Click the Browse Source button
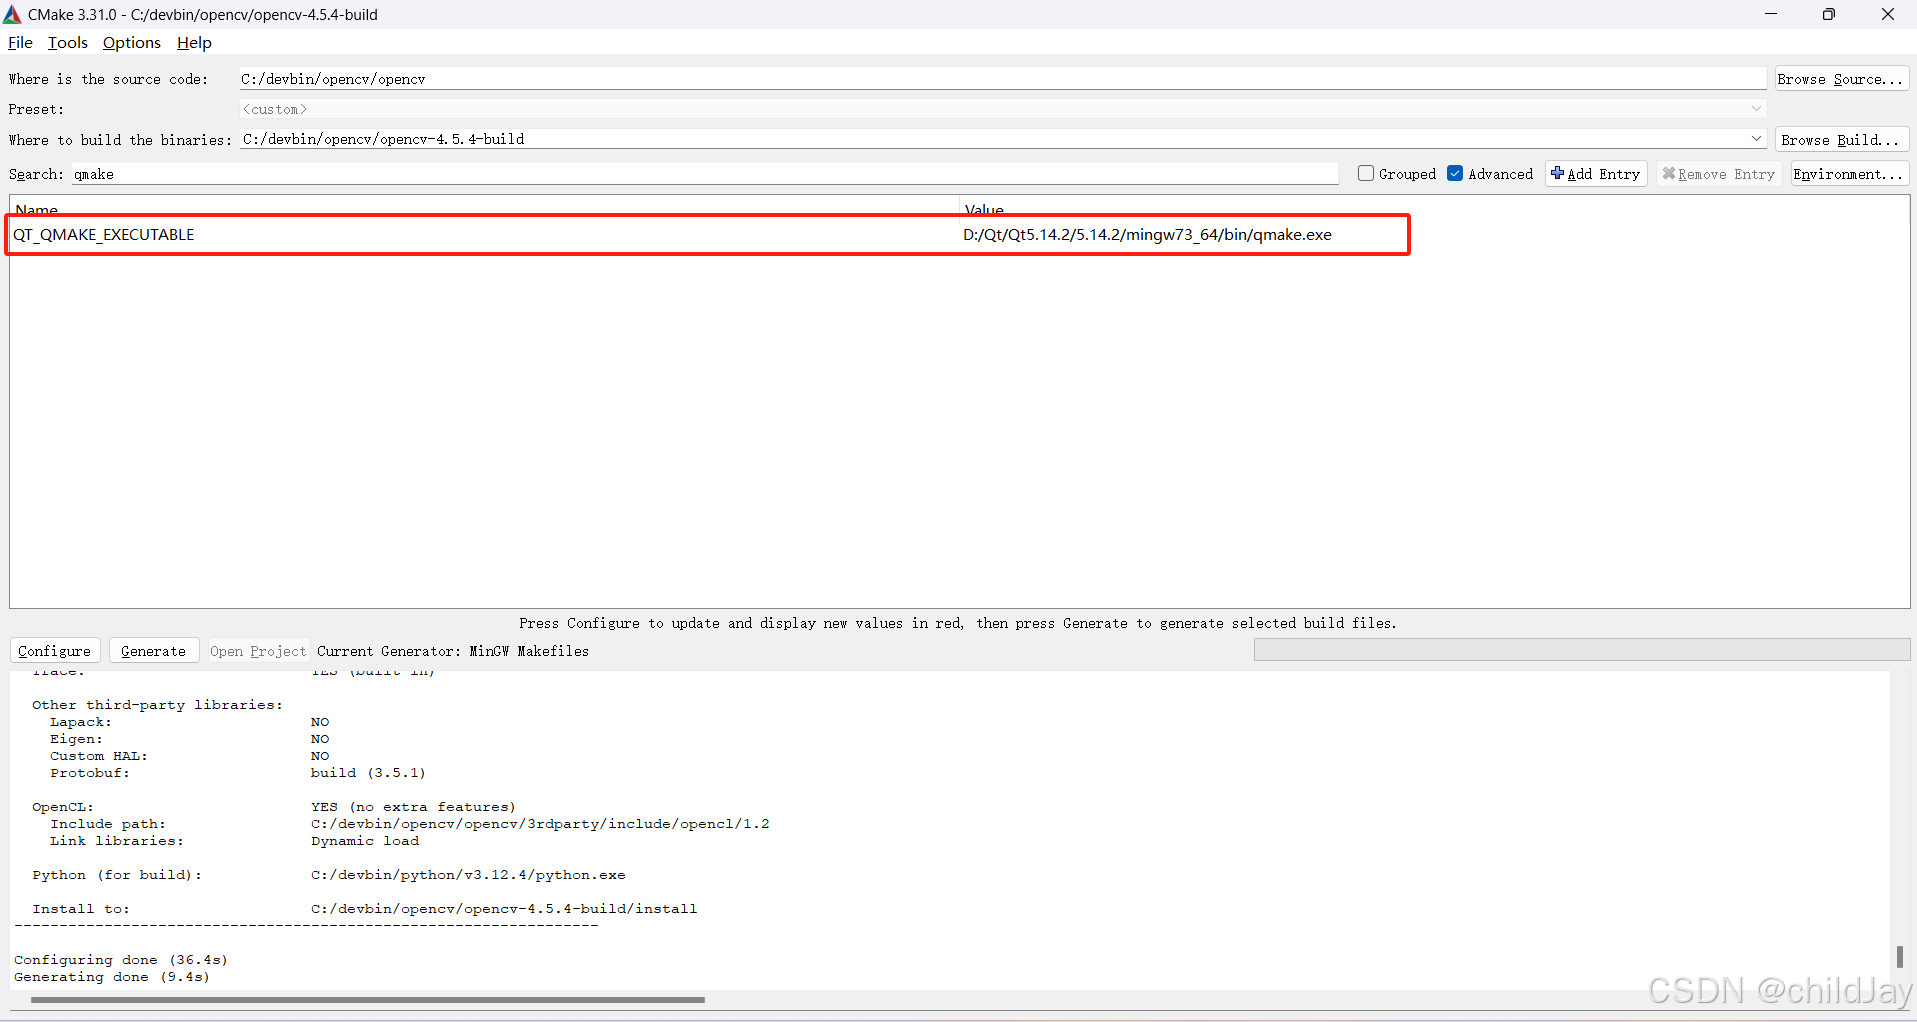This screenshot has height=1022, width=1917. (x=1841, y=79)
